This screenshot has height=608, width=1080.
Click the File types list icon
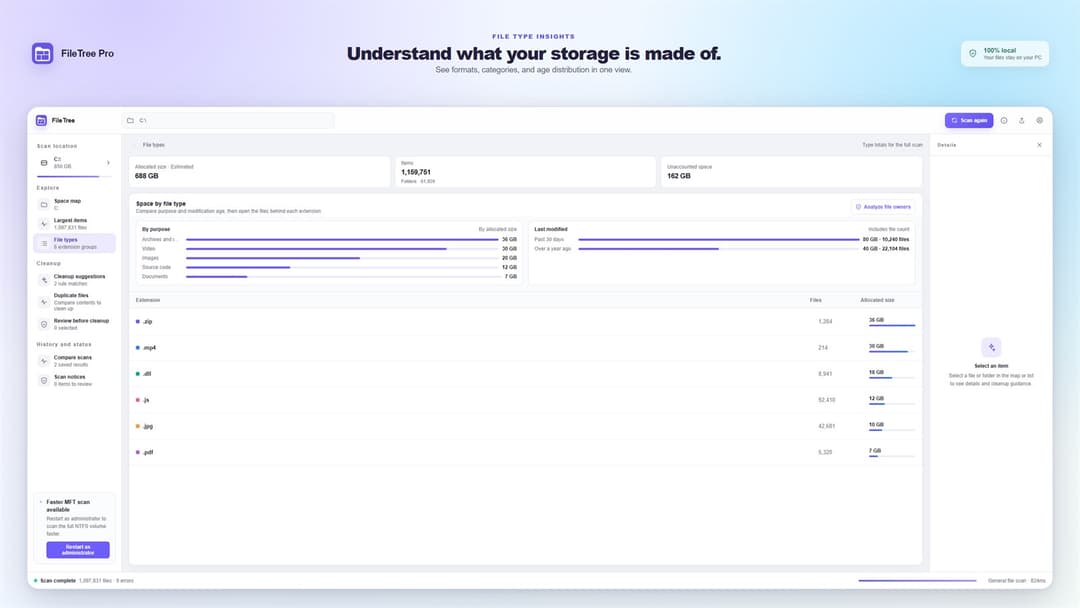[44, 243]
